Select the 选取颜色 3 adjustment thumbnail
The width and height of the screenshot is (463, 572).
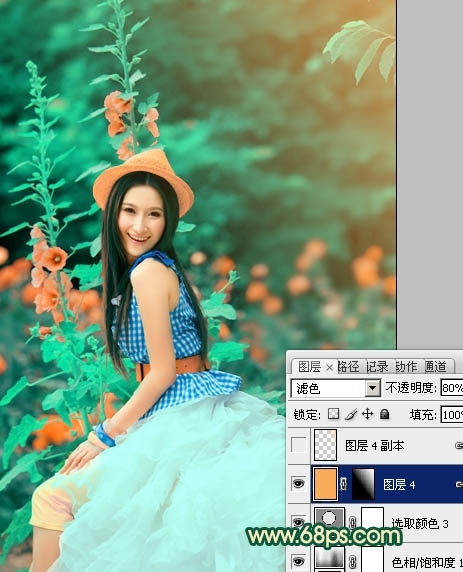pyautogui.click(x=329, y=519)
